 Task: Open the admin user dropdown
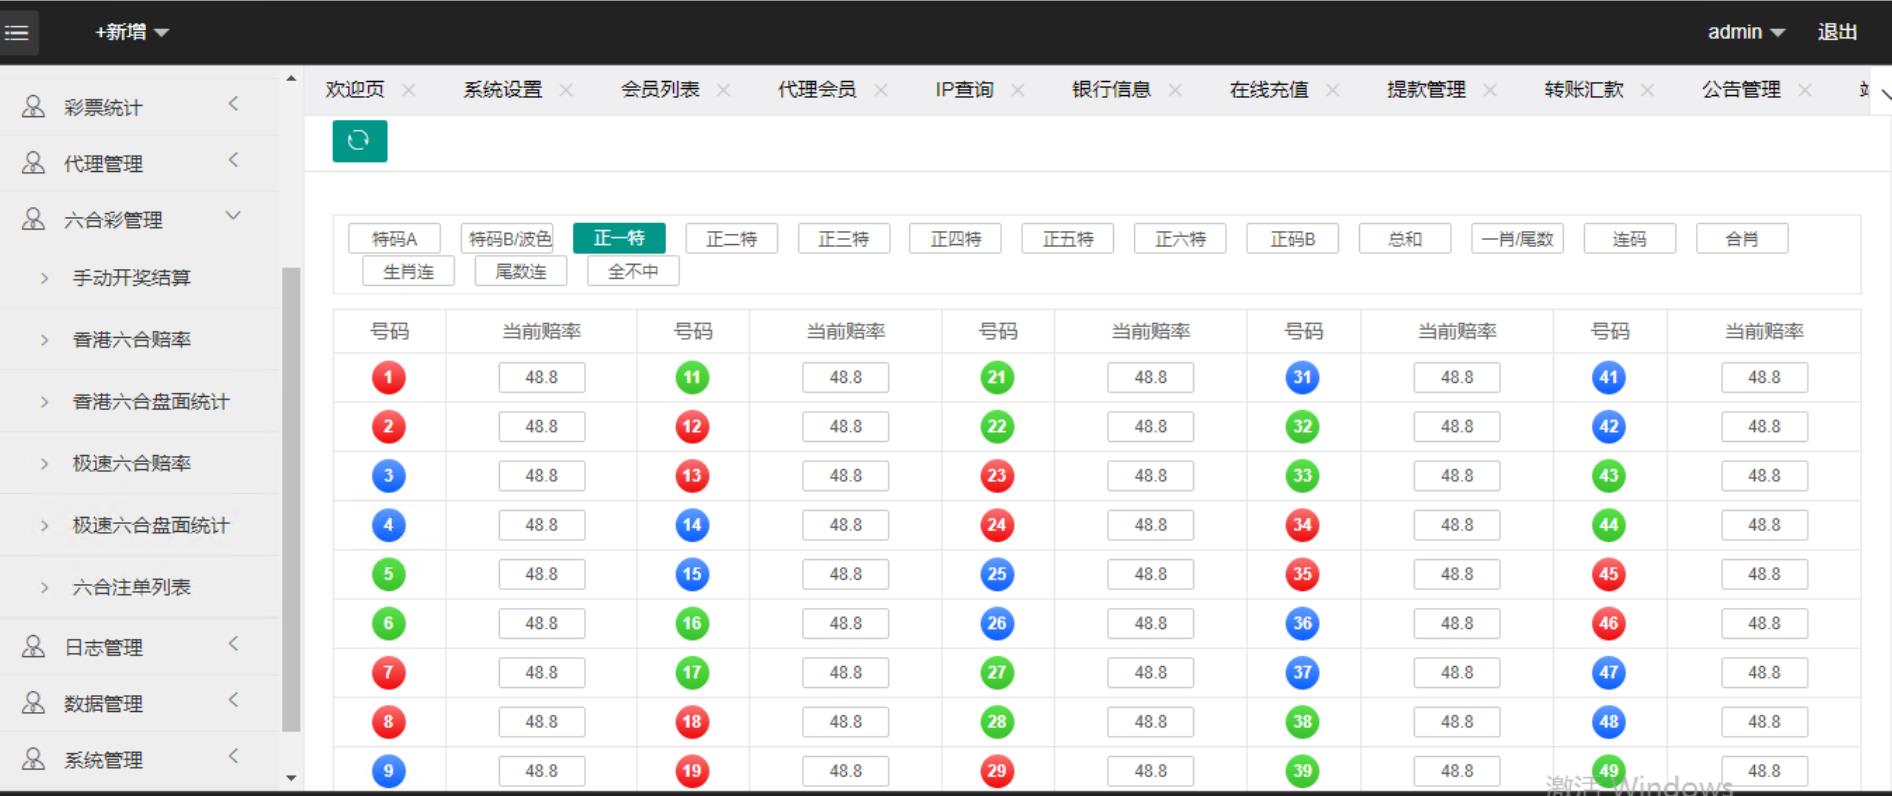(x=1745, y=32)
